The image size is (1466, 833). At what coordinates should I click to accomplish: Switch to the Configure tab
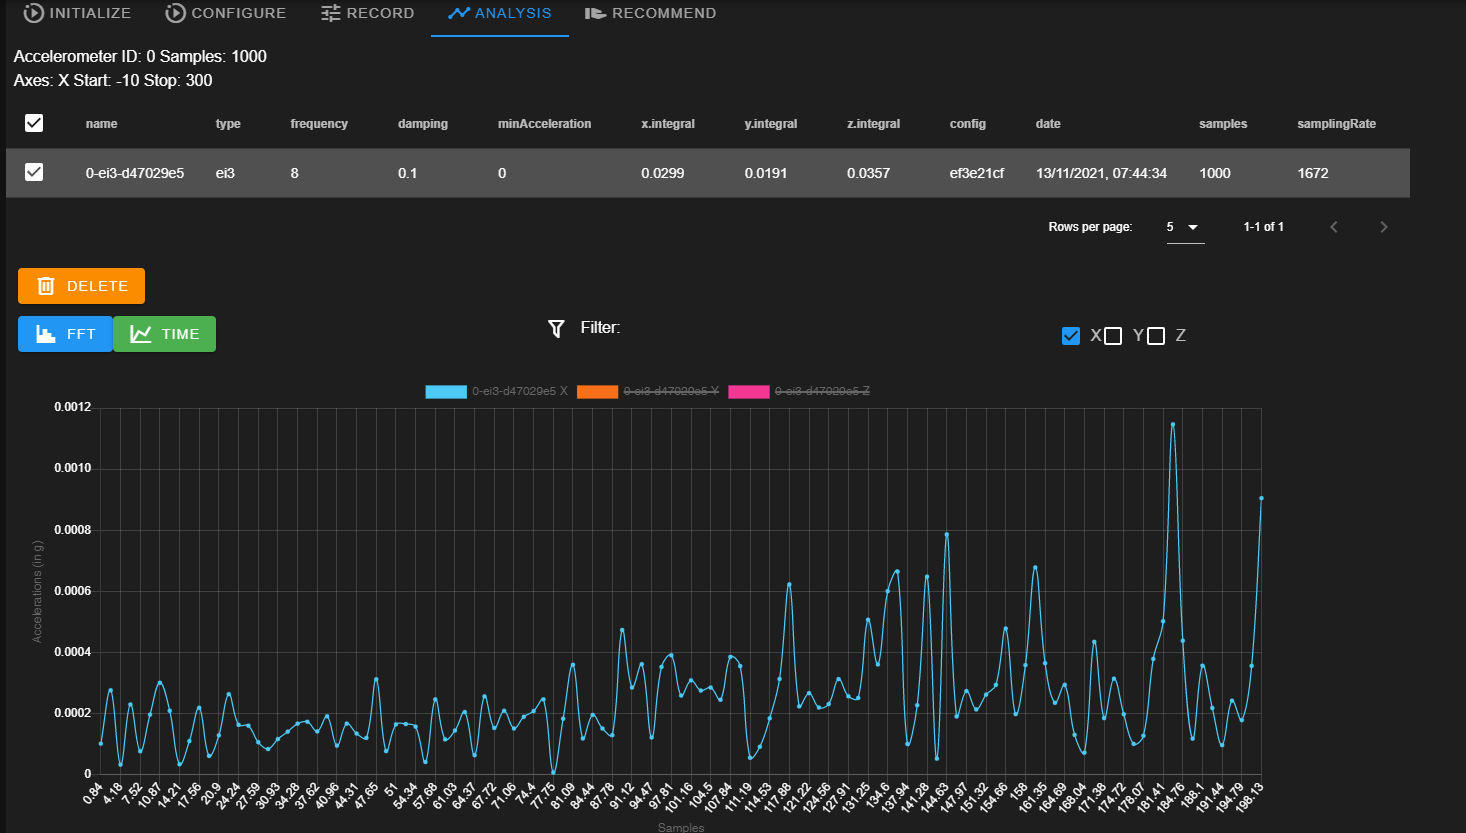coord(226,13)
